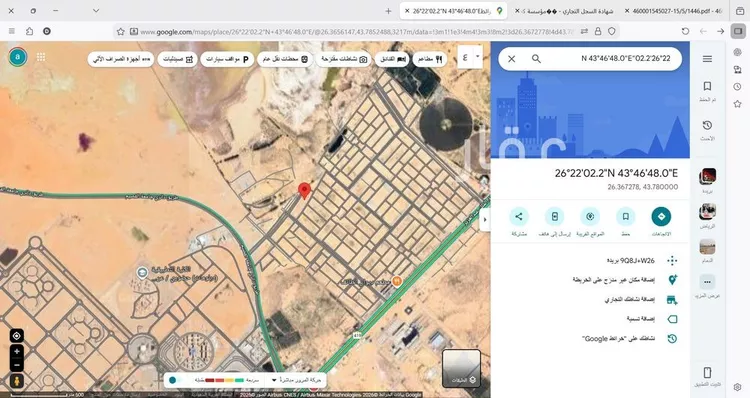Image resolution: width=750 pixels, height=398 pixels.
Task: Click the Hotels (الفنادق) filter chip
Action: point(392,59)
